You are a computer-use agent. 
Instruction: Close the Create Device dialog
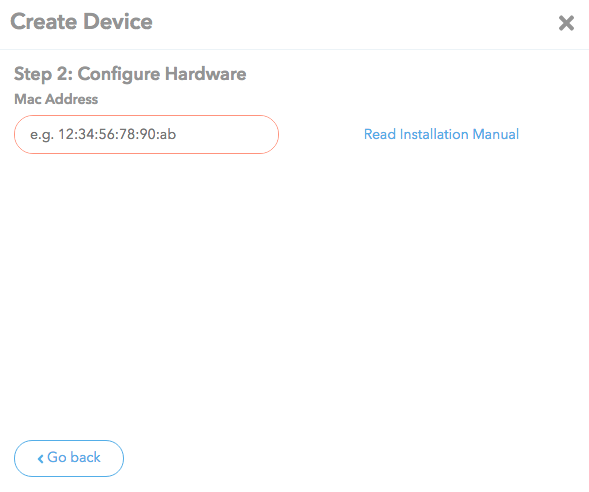(x=566, y=23)
